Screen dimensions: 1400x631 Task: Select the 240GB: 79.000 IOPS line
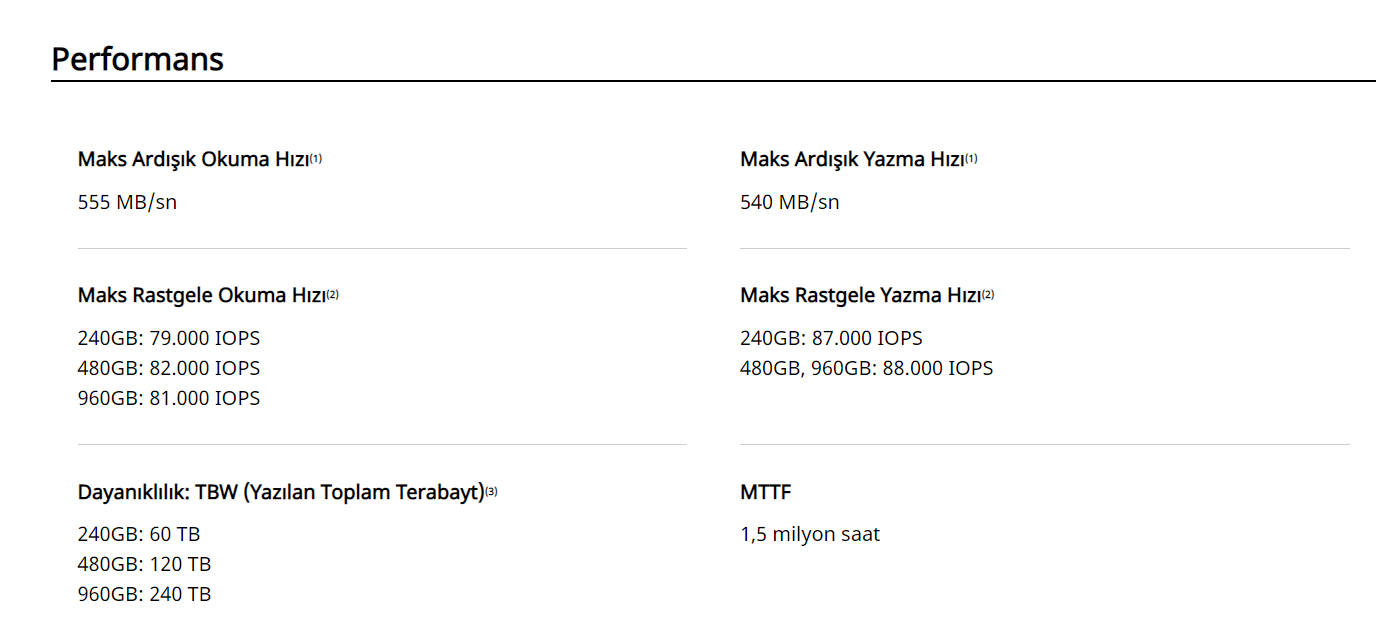tap(168, 338)
